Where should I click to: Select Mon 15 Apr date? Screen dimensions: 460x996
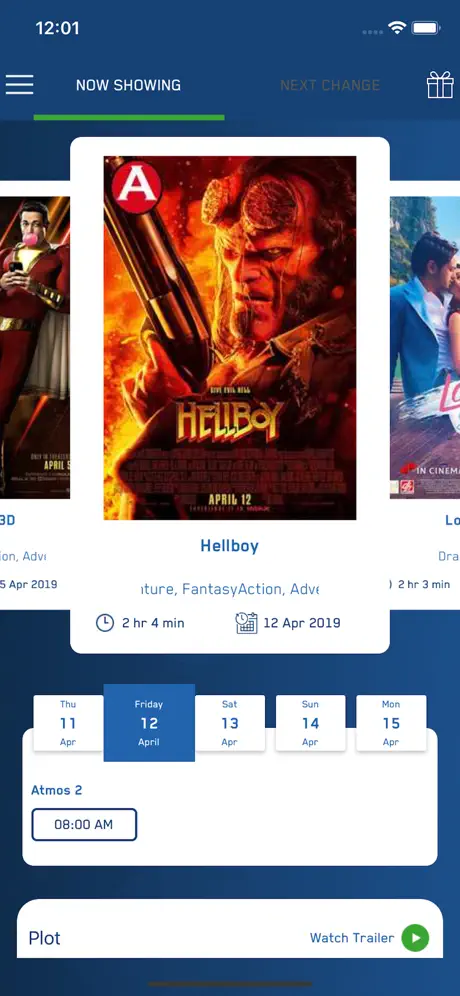click(x=391, y=723)
